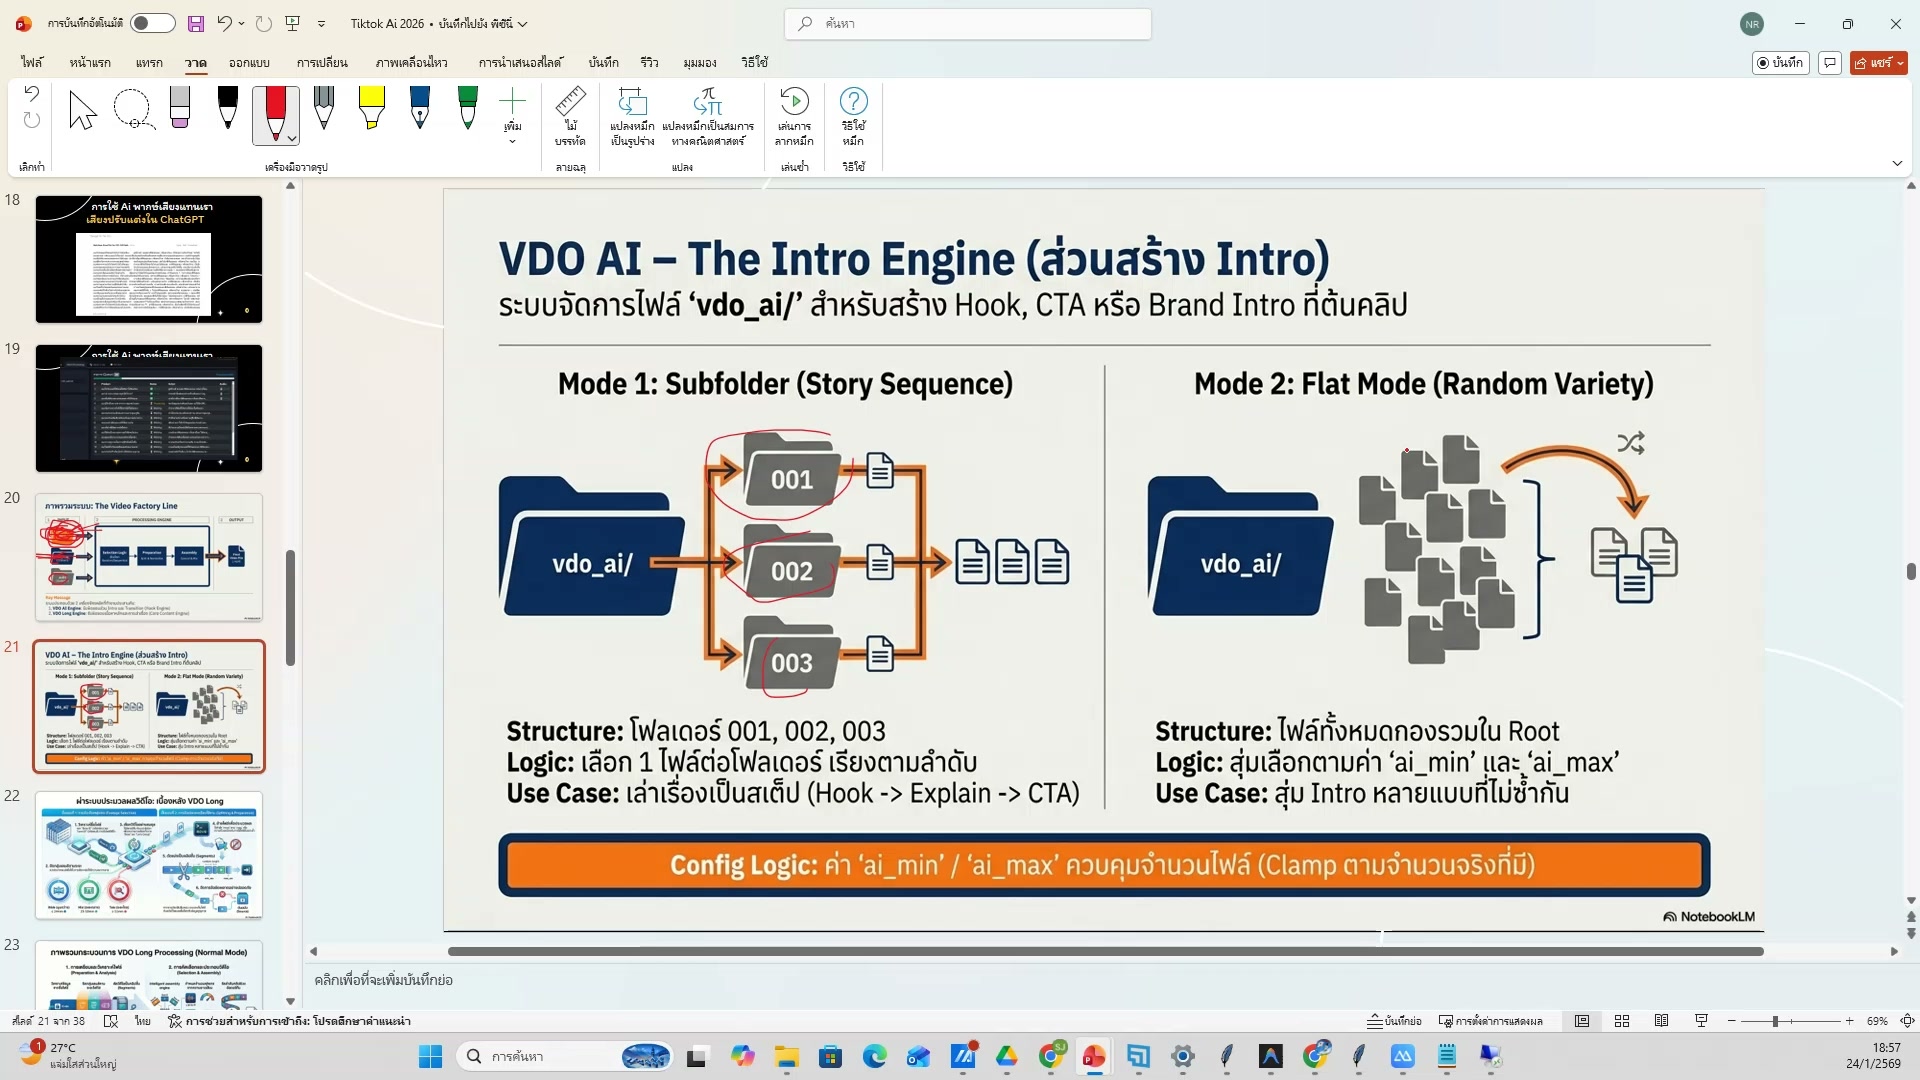Screen dimensions: 1920x1080
Task: Click the zoom slider handle
Action: click(x=1775, y=1021)
